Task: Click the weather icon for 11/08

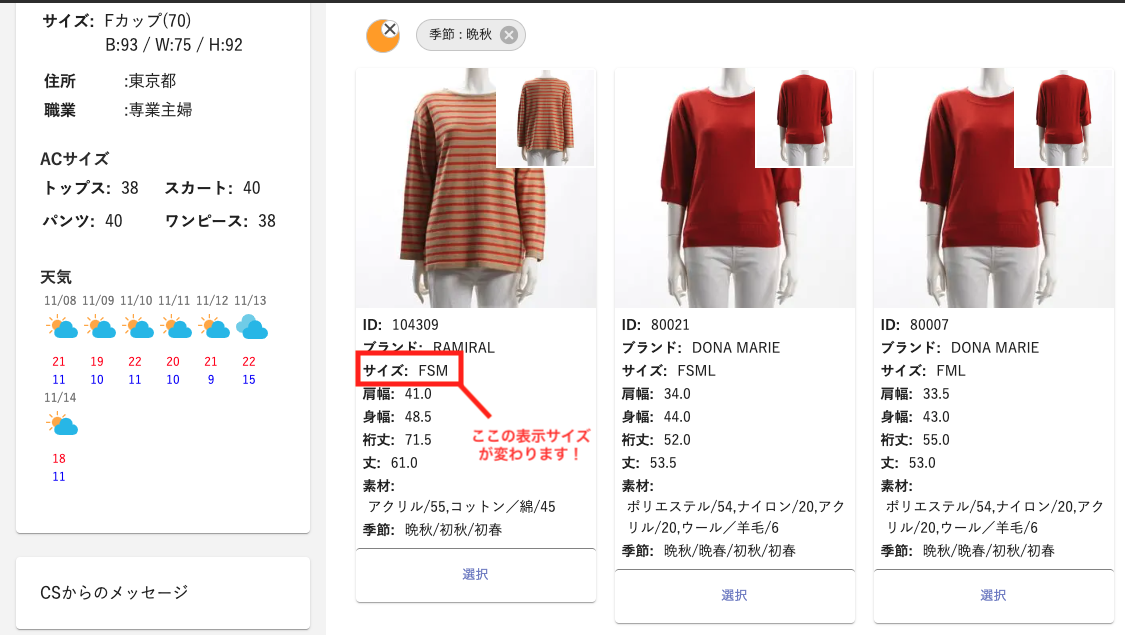Action: pos(62,327)
